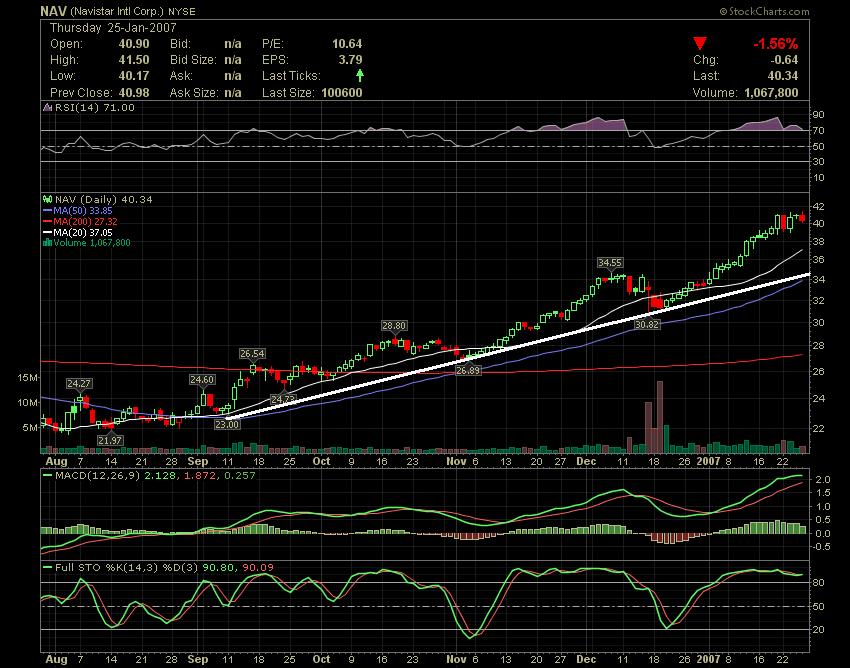Click the 26.89 price low label

468,371
